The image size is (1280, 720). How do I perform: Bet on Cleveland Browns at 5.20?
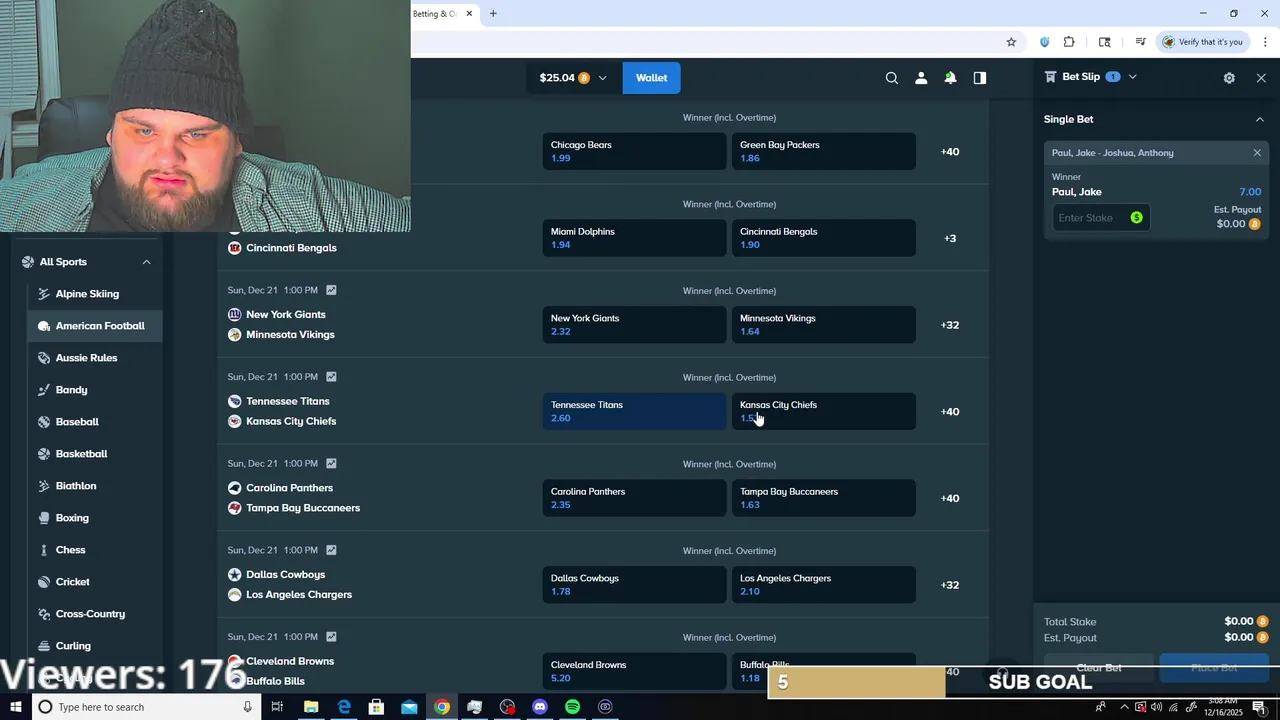click(x=634, y=671)
